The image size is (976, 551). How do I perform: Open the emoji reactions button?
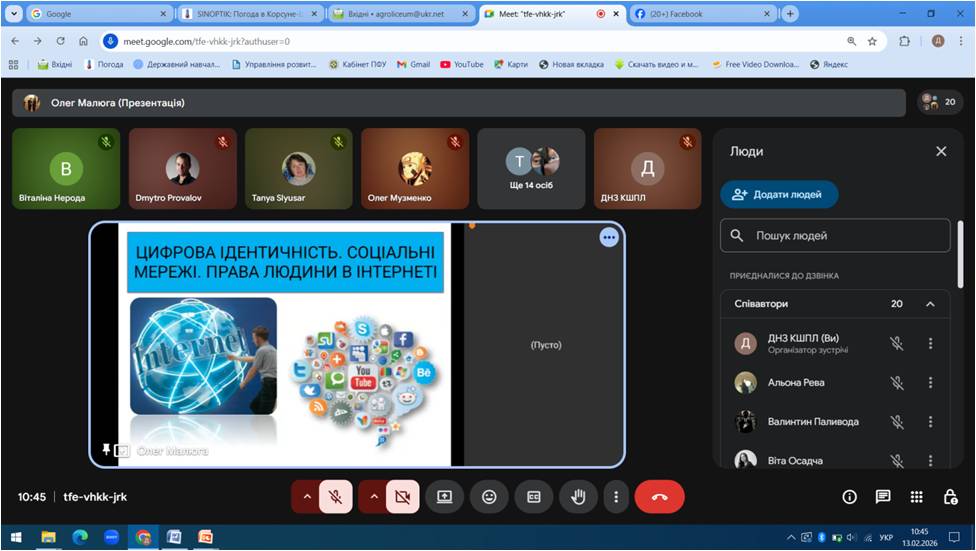[489, 497]
